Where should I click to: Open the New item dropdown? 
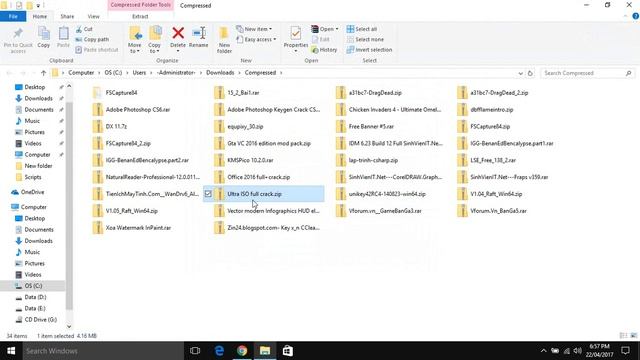(x=254, y=29)
